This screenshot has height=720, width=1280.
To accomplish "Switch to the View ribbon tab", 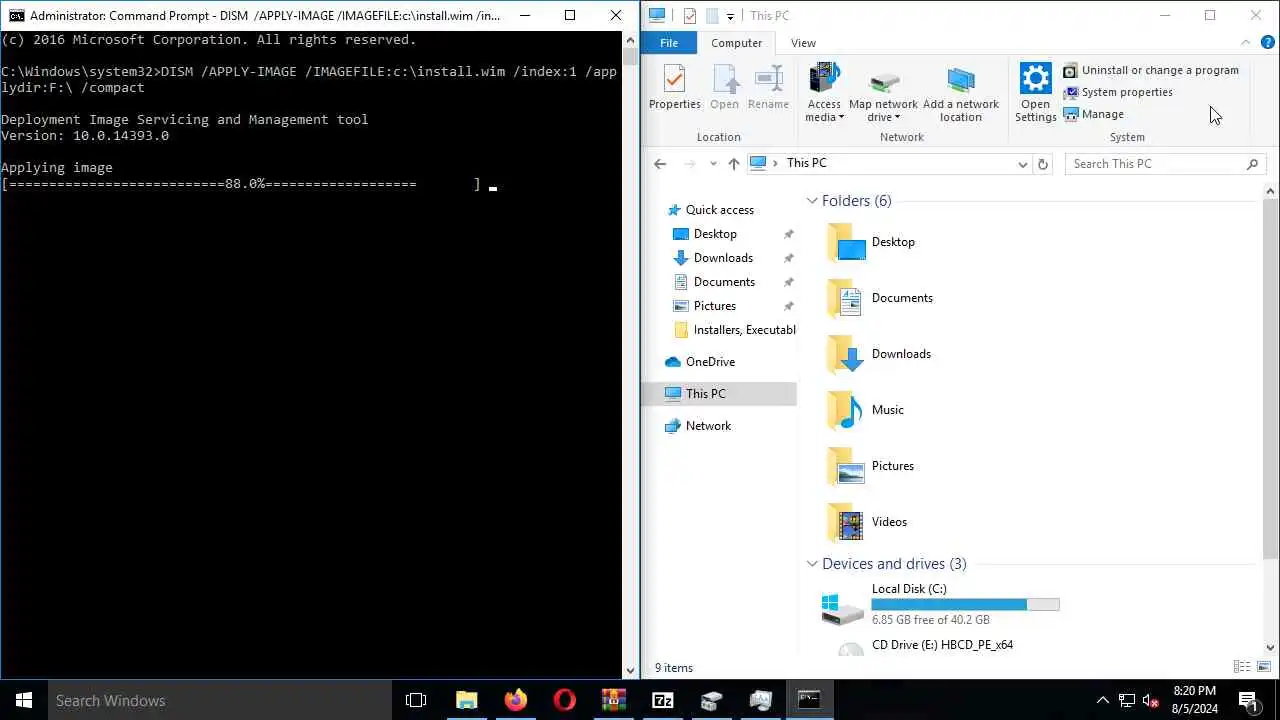I will click(x=803, y=43).
